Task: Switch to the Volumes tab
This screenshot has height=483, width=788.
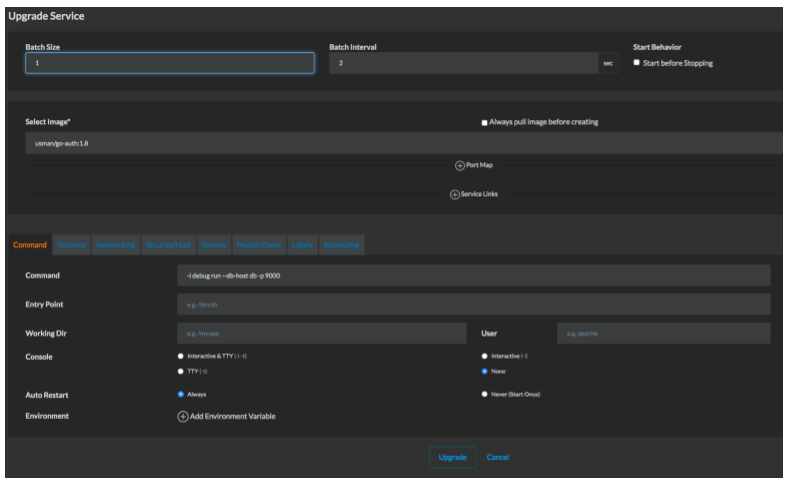Action: pyautogui.click(x=71, y=245)
